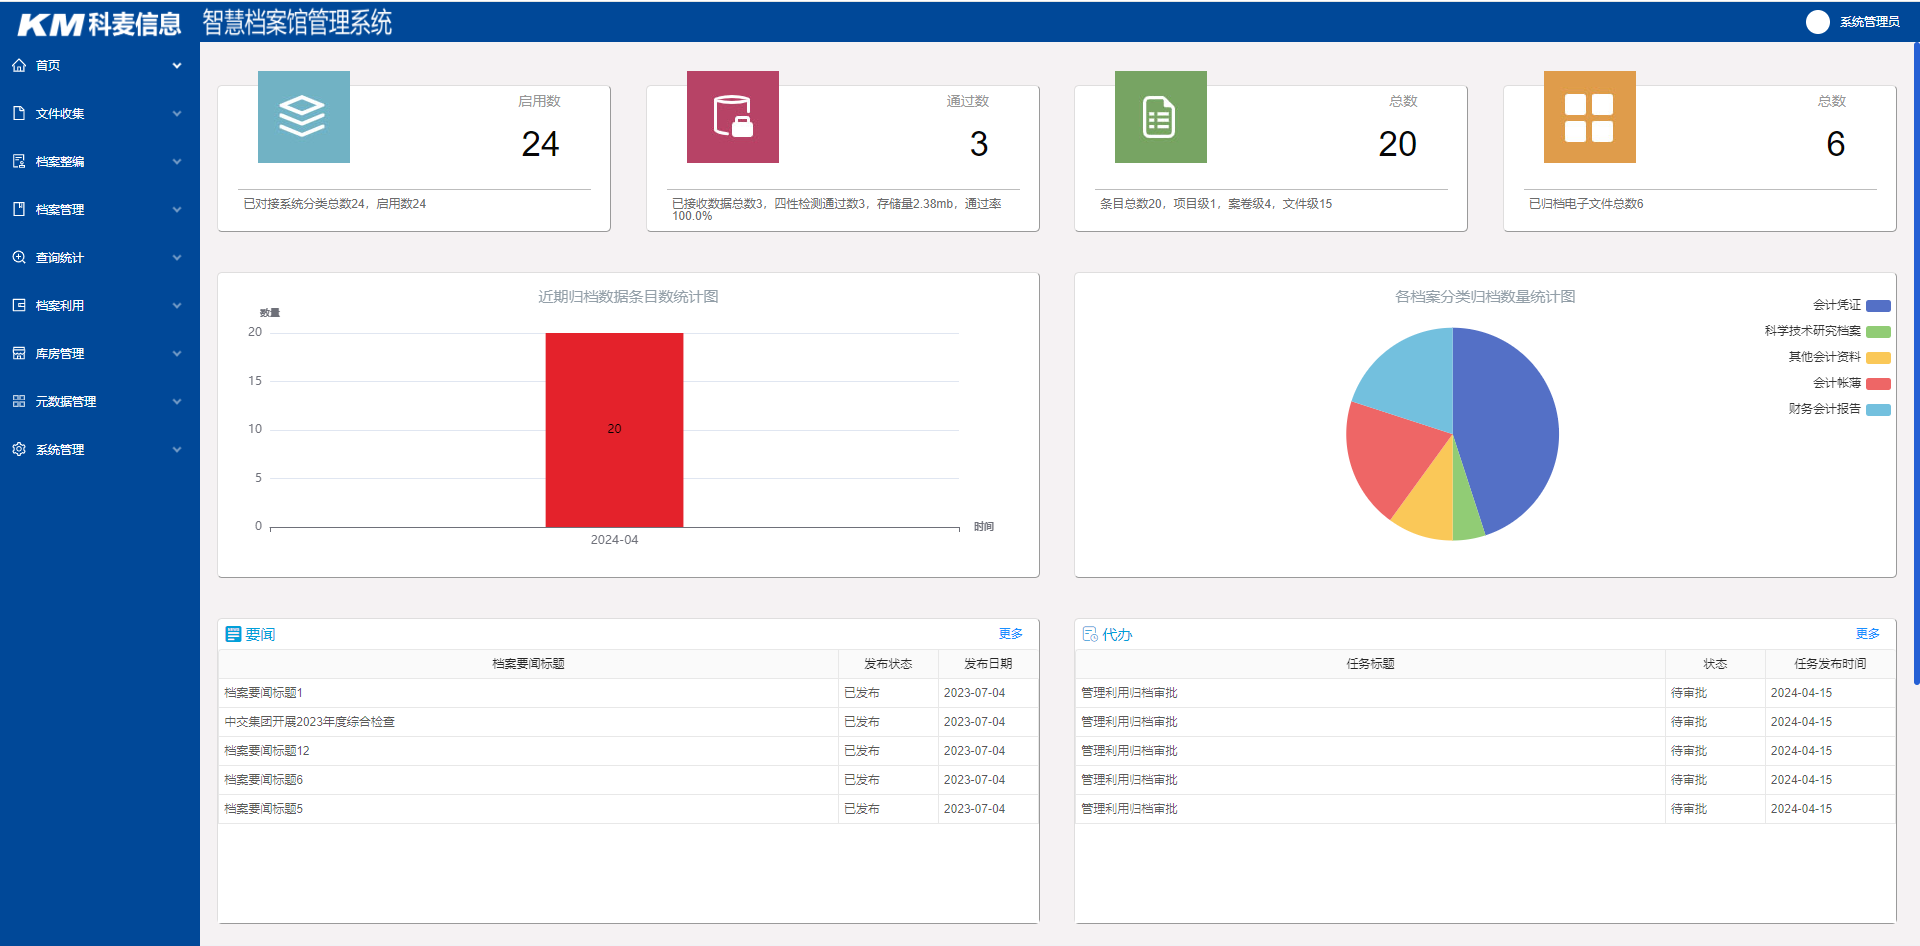Click the 元数据管理 grid icon
The height and width of the screenshot is (946, 1920).
tap(19, 401)
